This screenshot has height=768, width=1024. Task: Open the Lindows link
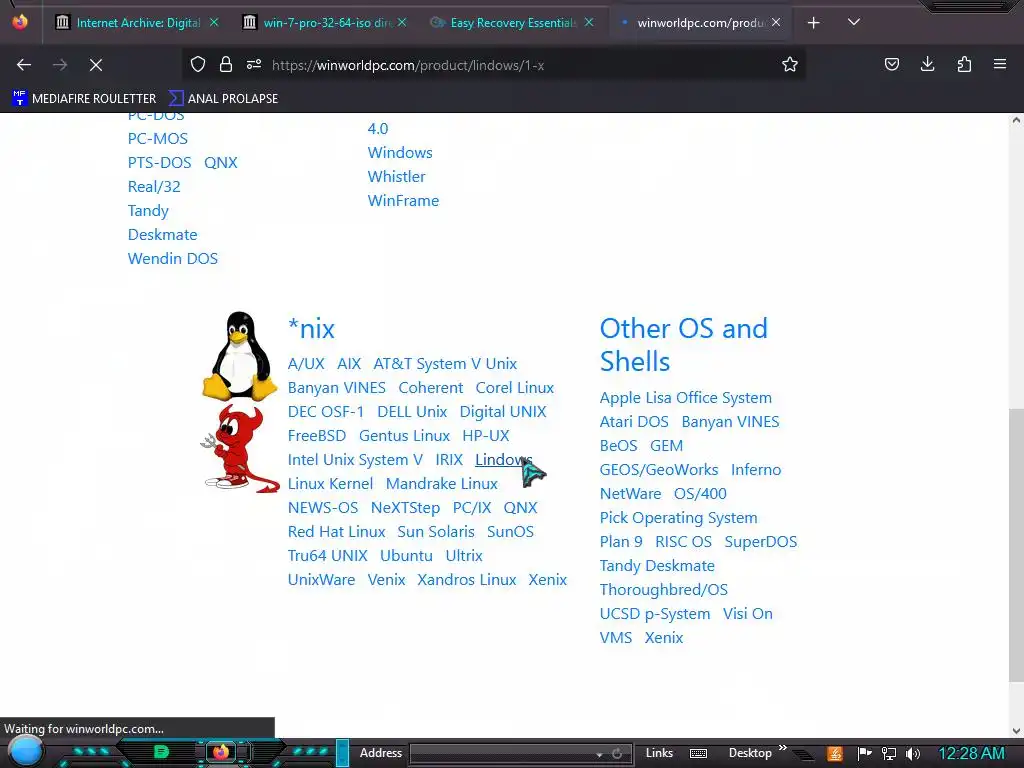coord(504,460)
